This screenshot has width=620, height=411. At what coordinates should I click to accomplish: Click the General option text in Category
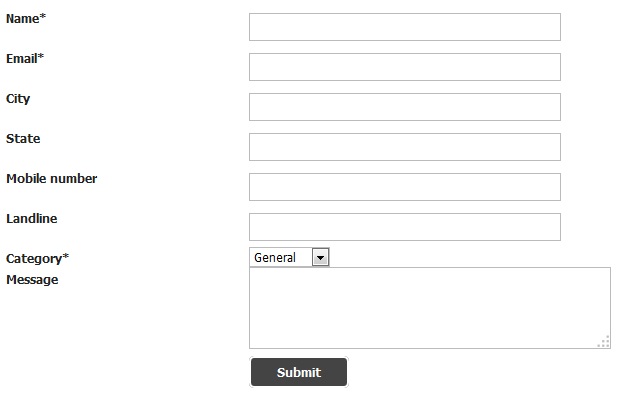(x=275, y=258)
